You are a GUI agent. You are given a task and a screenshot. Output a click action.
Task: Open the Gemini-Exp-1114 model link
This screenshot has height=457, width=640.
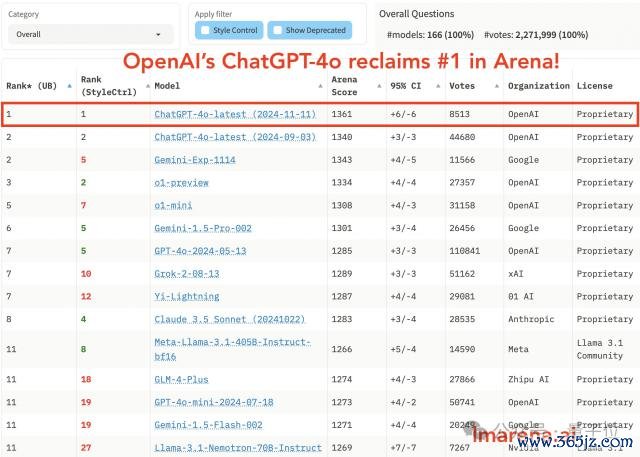pos(195,160)
